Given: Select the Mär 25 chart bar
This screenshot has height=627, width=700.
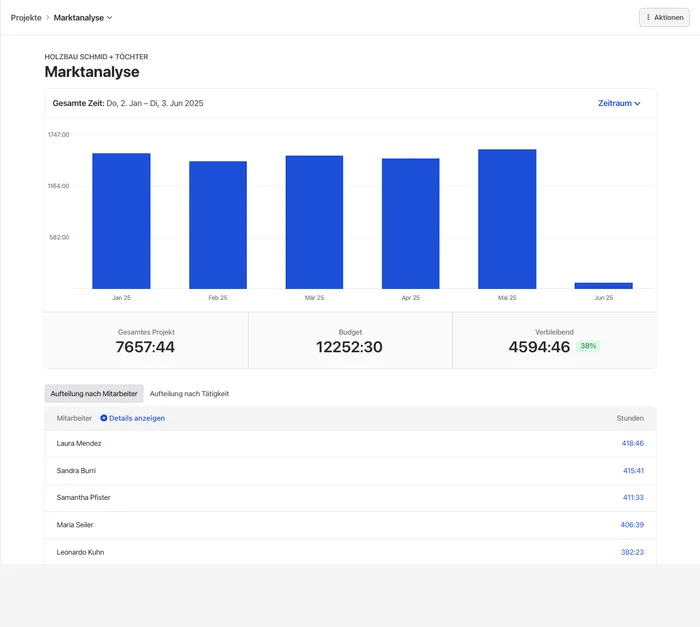Looking at the screenshot, I should [x=314, y=222].
